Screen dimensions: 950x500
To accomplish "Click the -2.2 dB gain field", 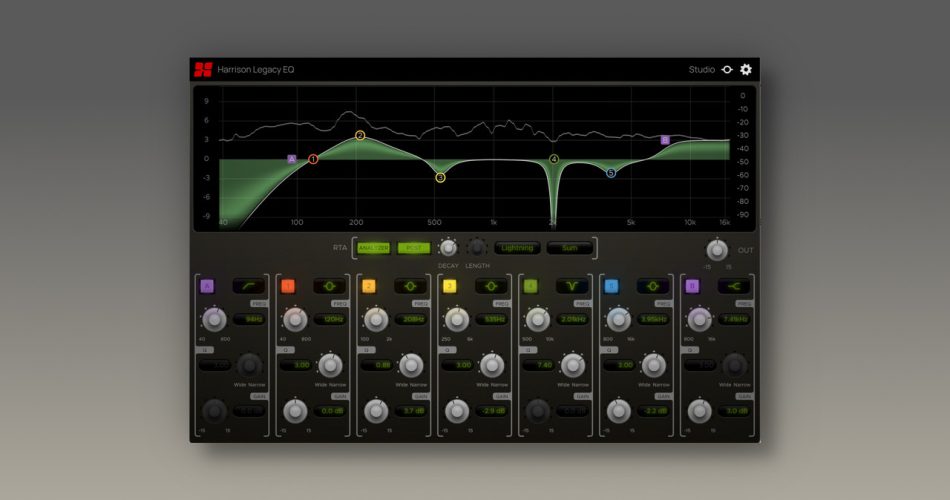I will point(654,411).
